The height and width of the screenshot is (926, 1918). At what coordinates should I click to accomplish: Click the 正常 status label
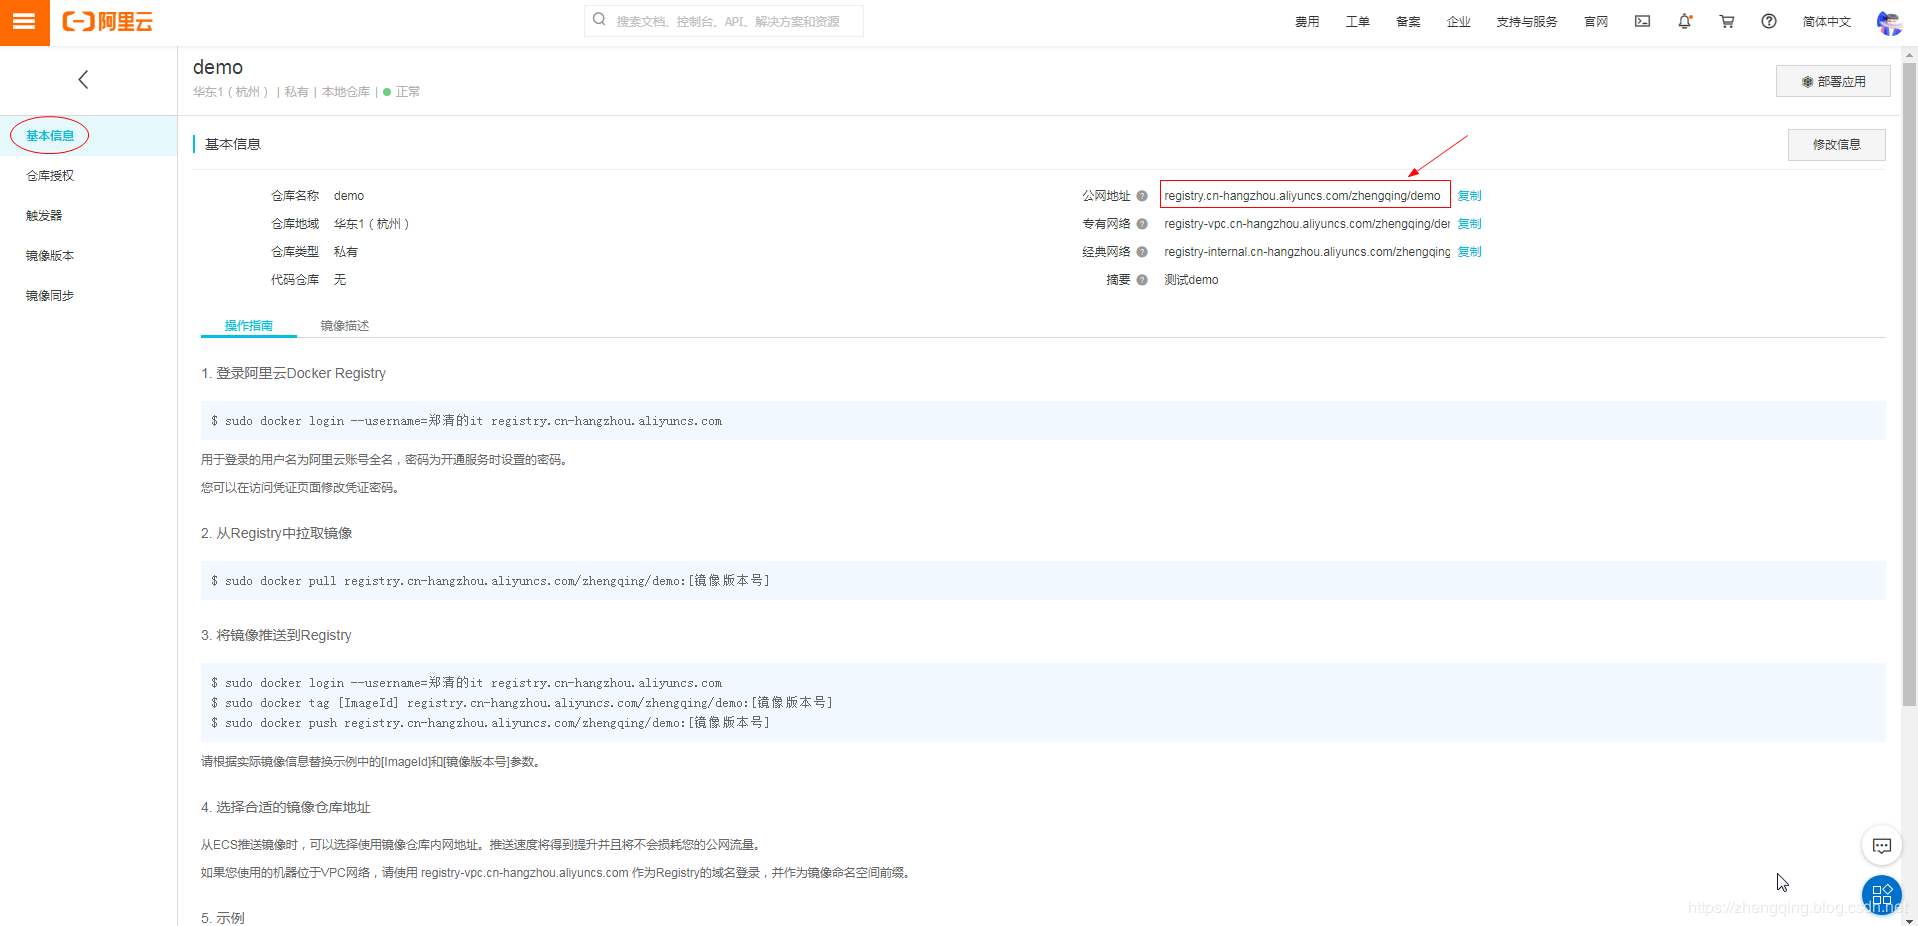point(408,92)
